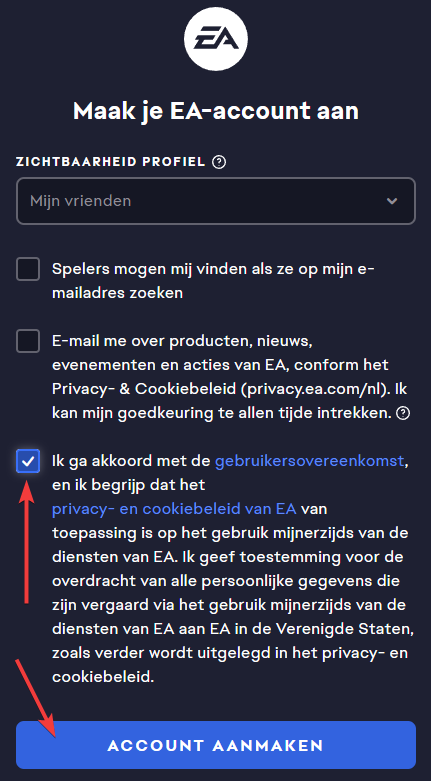431x781 pixels.
Task: Open privacy- en cookiebeleid van EA link
Action: coord(174,510)
